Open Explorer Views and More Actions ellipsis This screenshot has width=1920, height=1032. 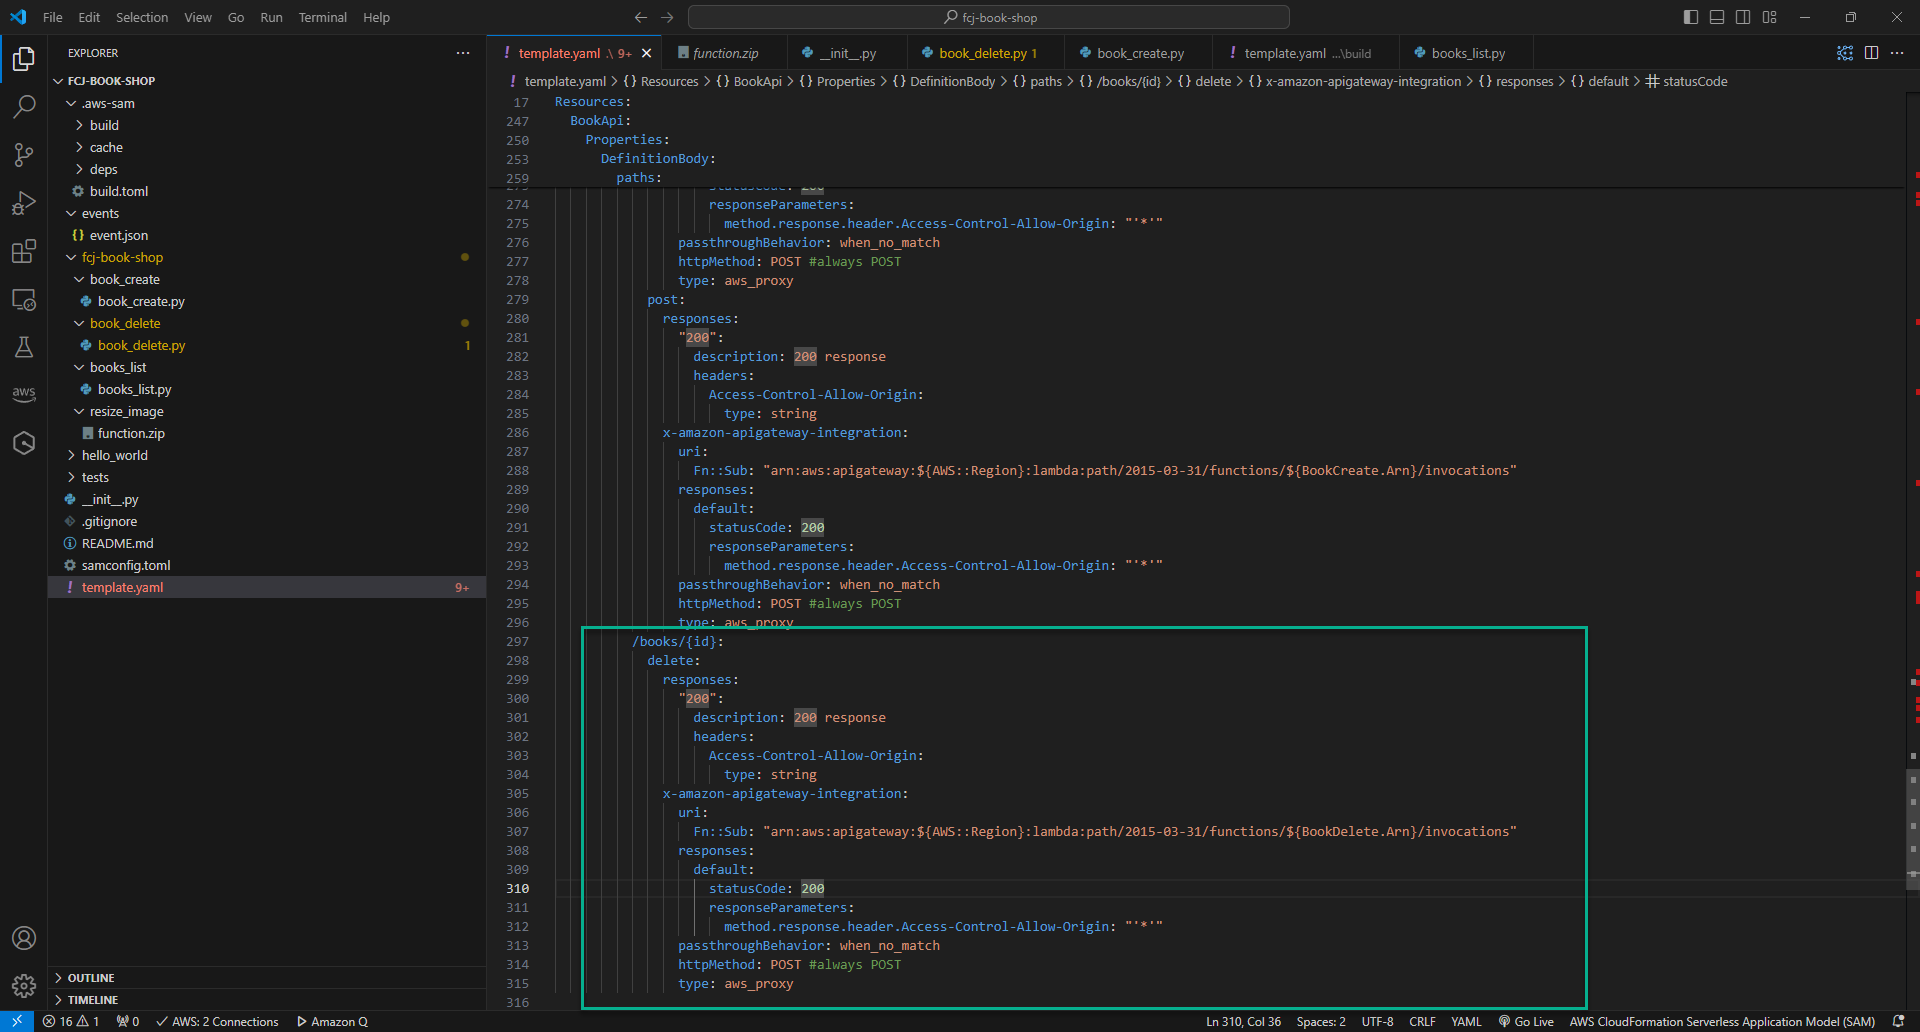[x=463, y=53]
